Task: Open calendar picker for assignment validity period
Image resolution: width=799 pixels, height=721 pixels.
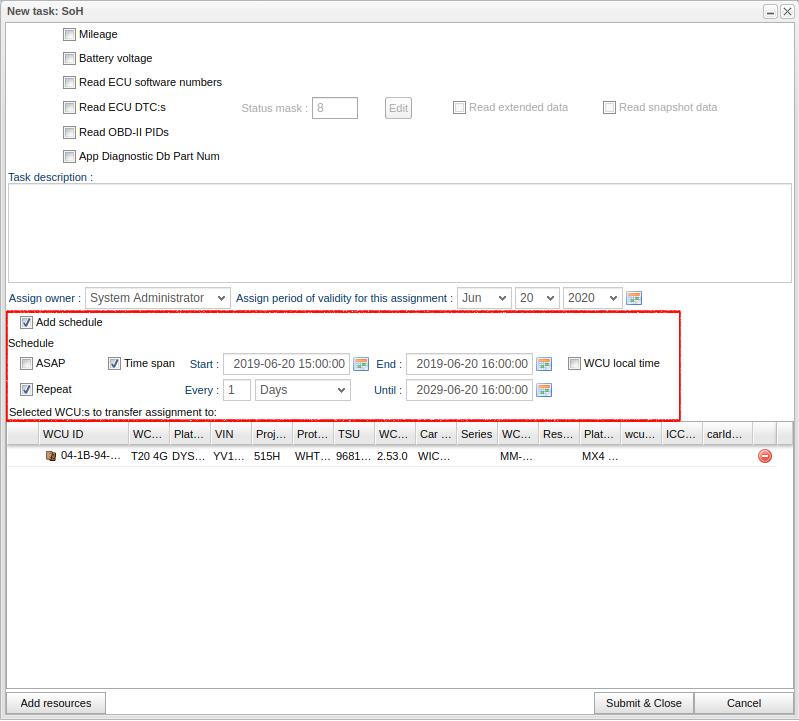Action: [633, 298]
